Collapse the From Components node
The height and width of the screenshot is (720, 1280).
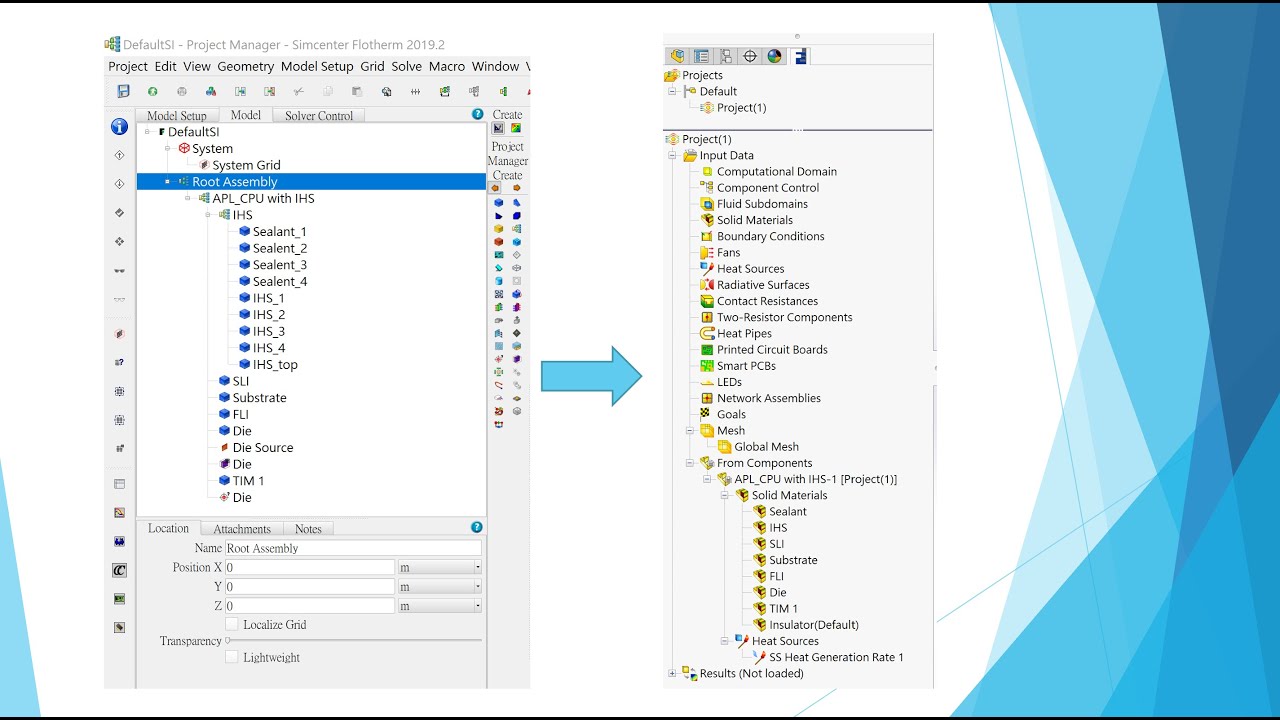click(690, 463)
